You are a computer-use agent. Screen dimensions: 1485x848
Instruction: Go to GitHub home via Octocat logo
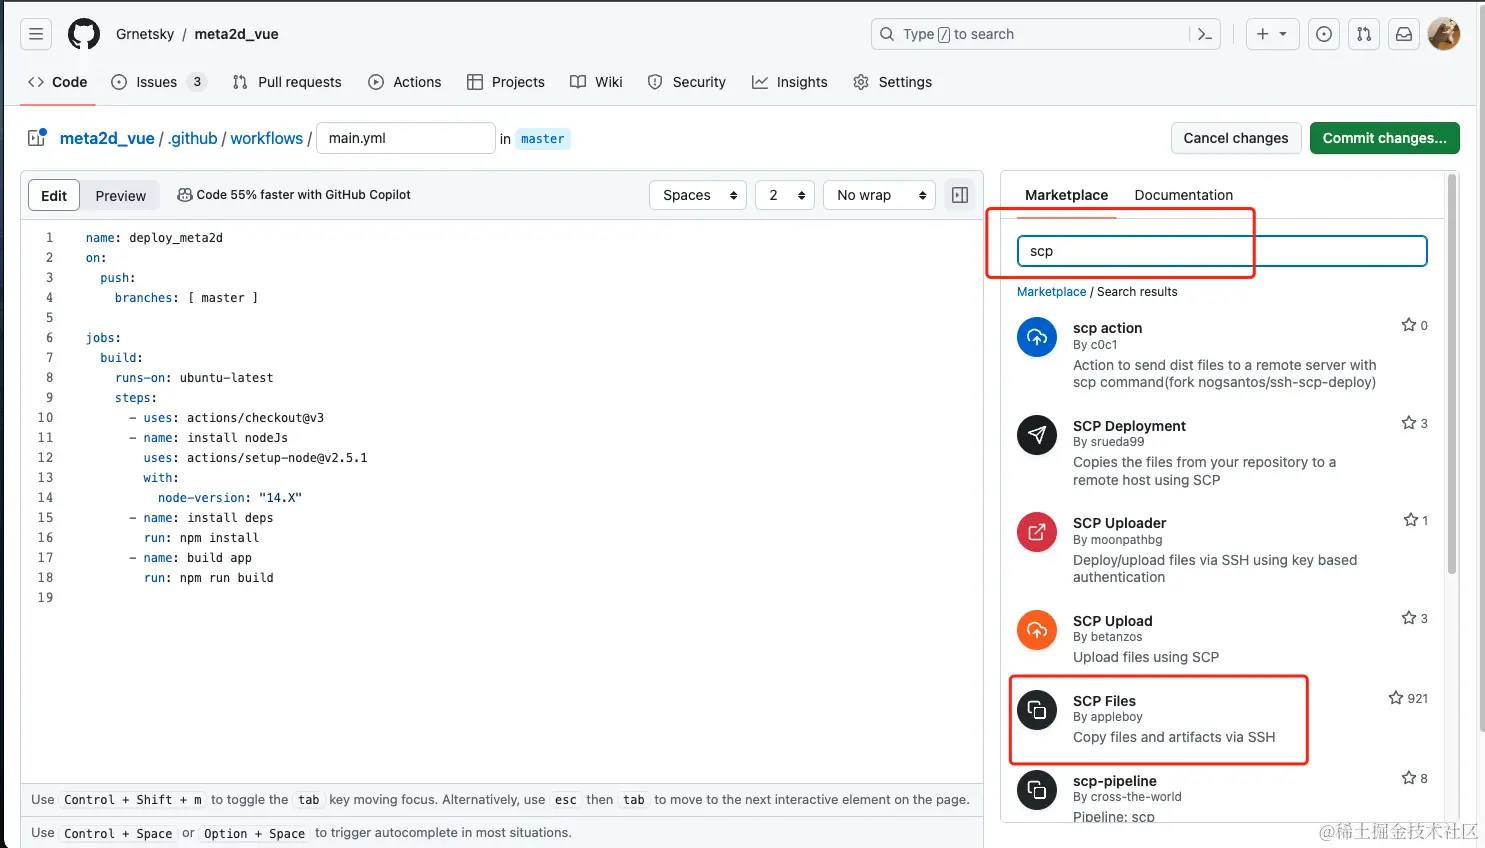coord(84,34)
